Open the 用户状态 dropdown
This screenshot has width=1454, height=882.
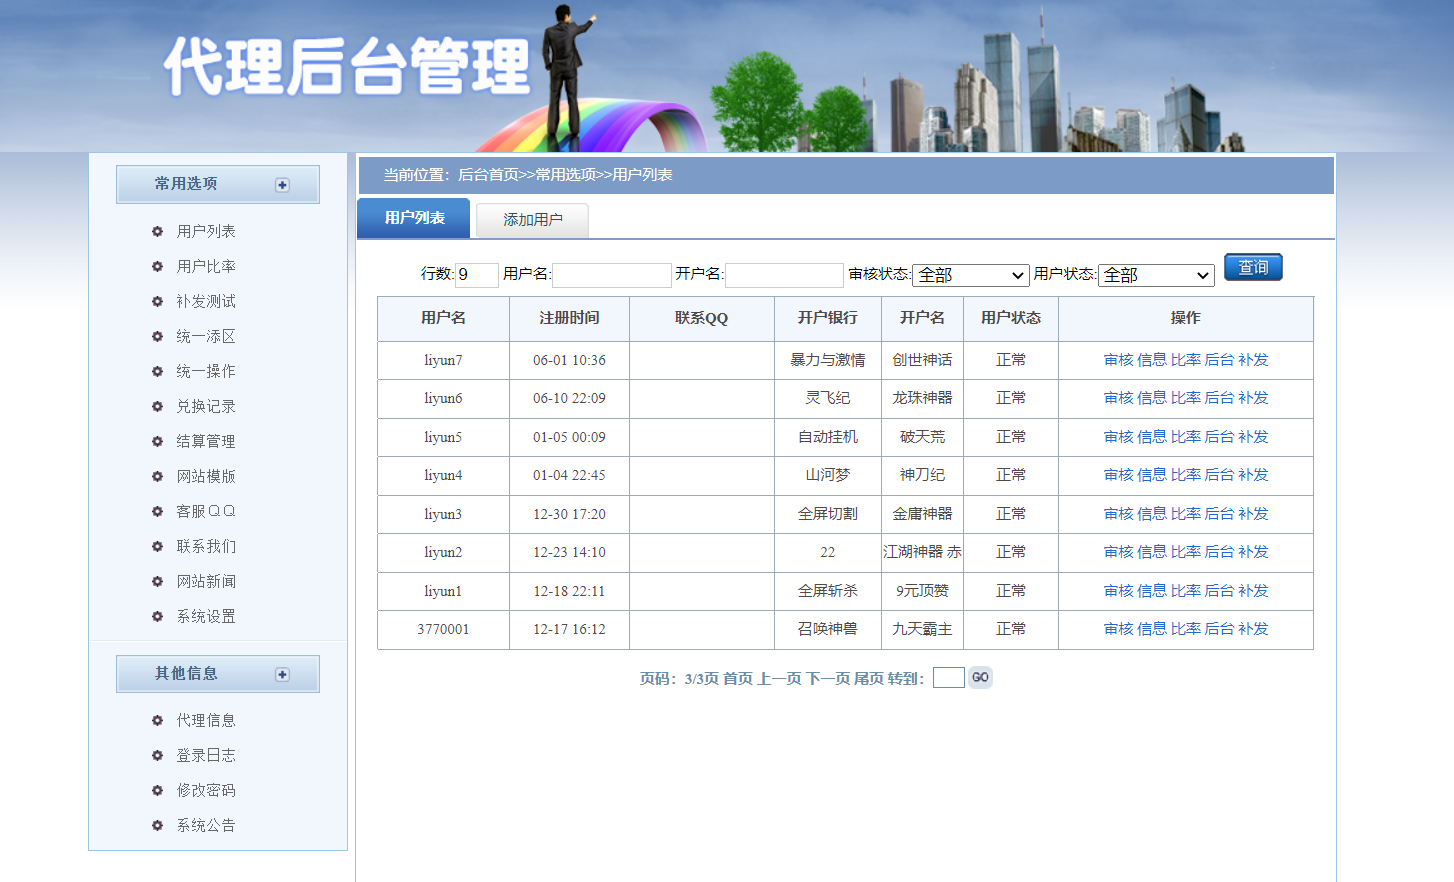(x=1156, y=275)
